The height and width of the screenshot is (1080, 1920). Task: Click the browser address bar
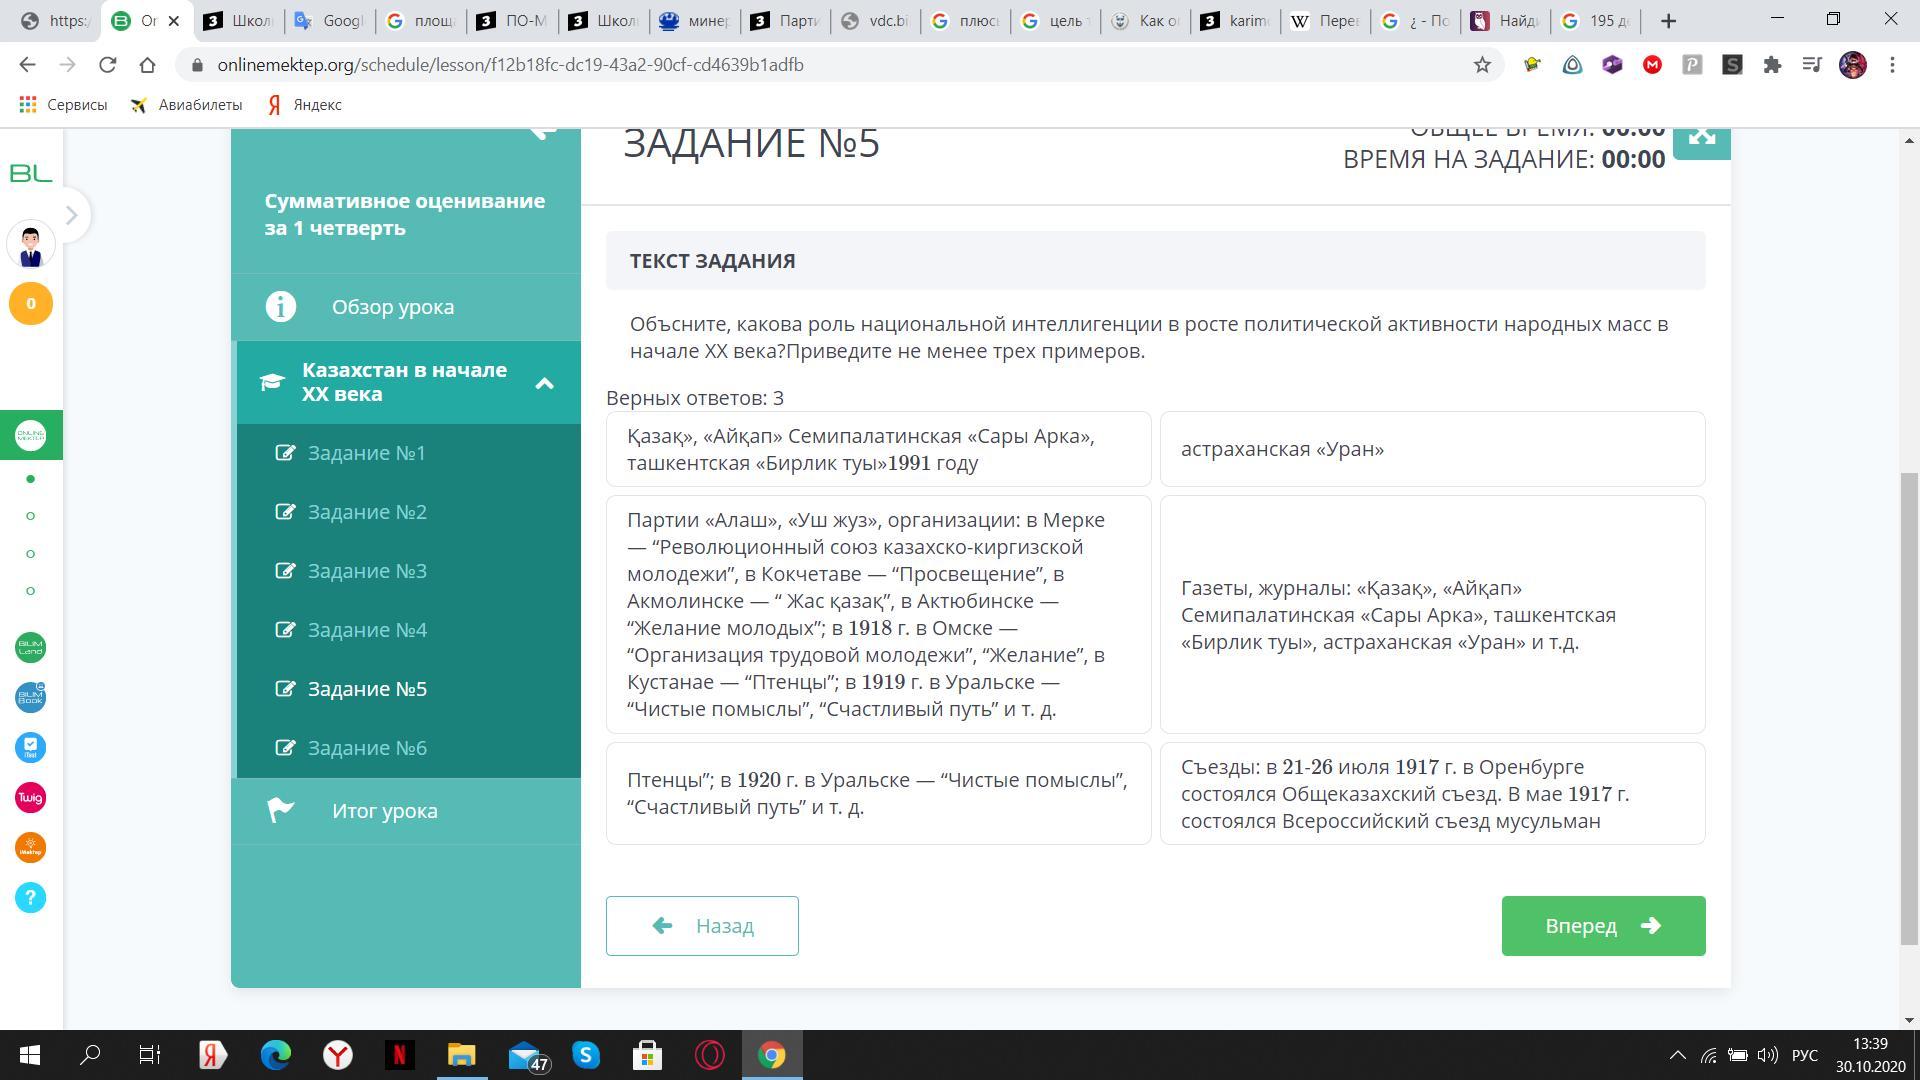(x=800, y=65)
